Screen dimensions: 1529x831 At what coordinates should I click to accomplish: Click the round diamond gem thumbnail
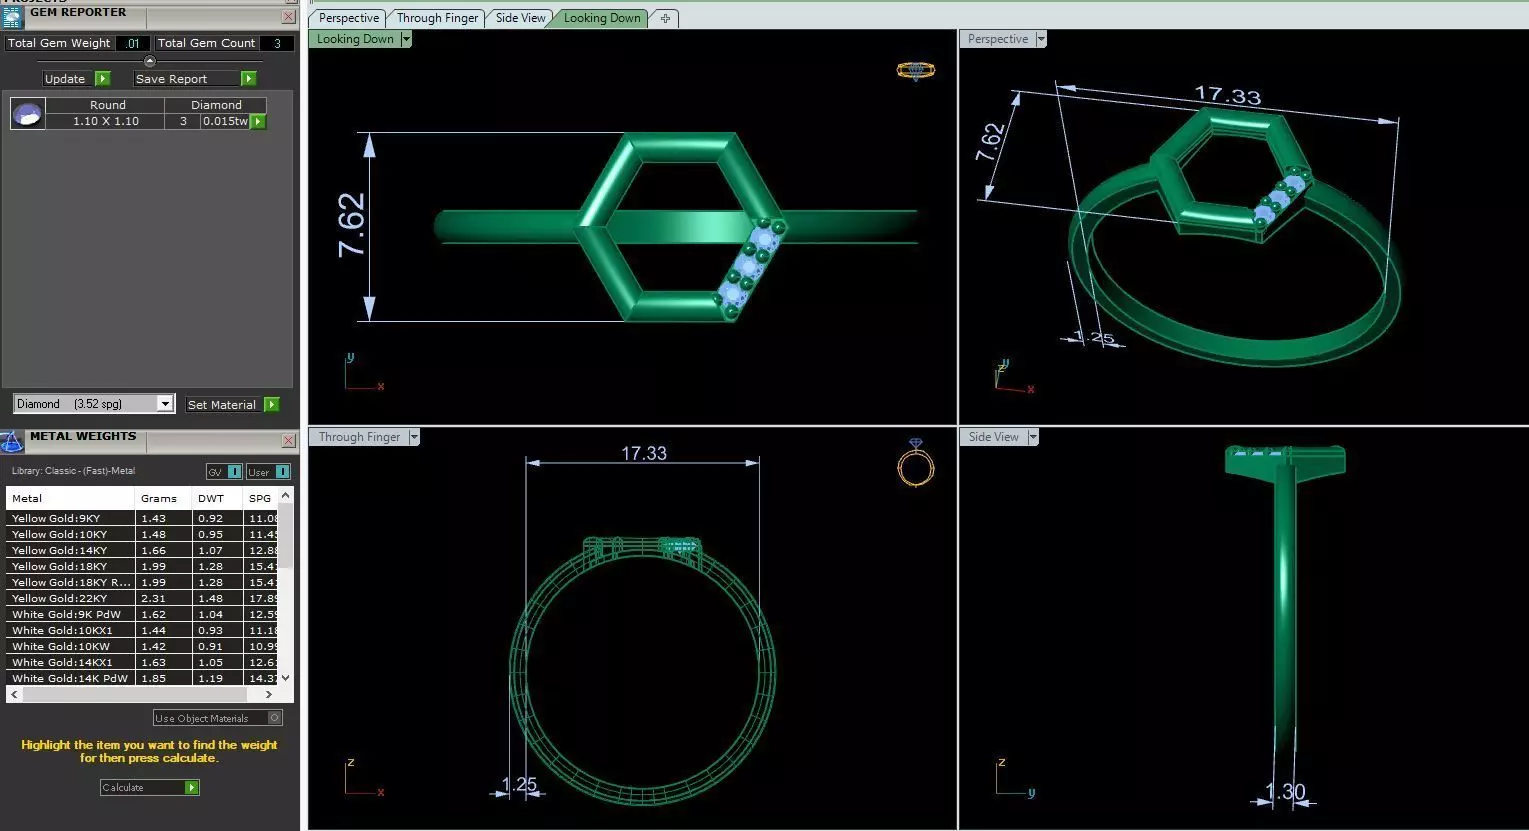click(x=27, y=113)
